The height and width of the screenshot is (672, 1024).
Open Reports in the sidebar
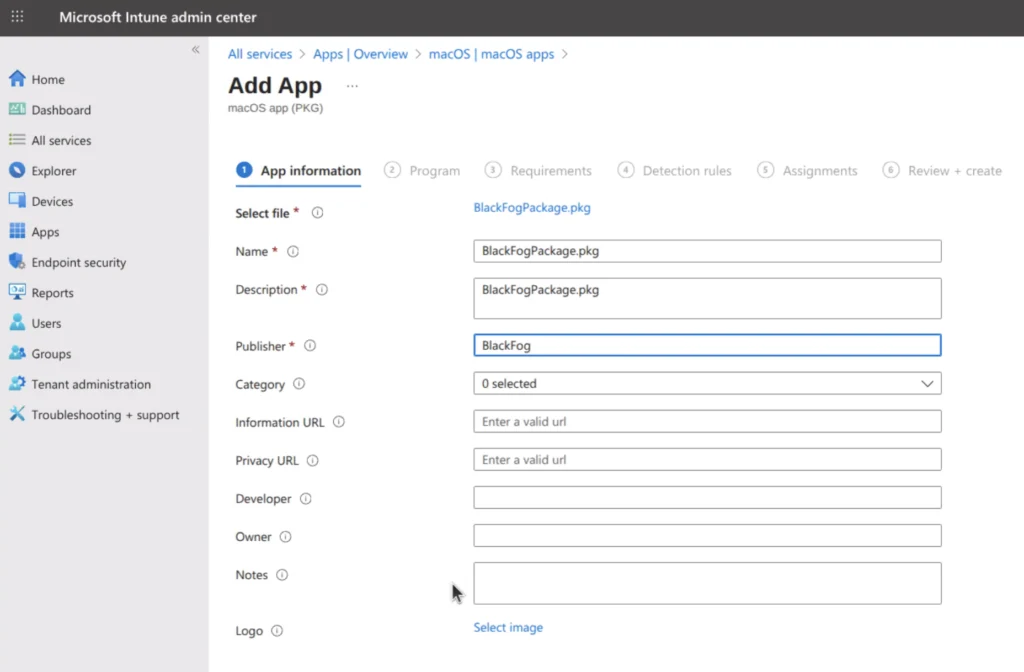click(x=52, y=293)
